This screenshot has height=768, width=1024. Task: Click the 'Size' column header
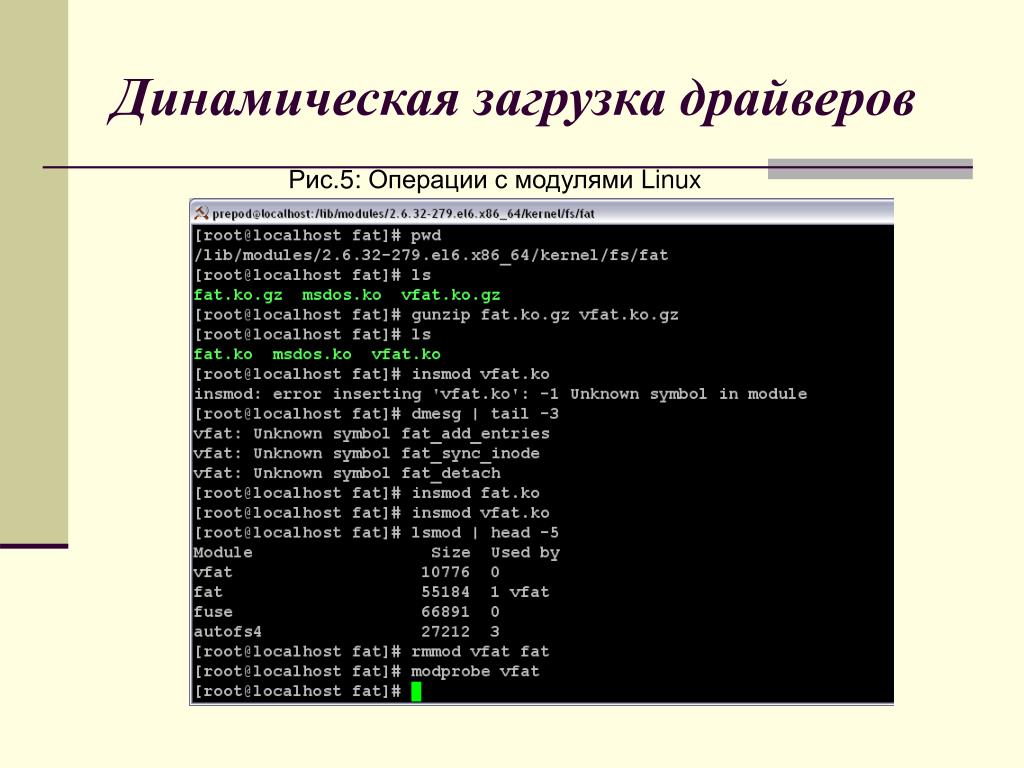click(451, 552)
